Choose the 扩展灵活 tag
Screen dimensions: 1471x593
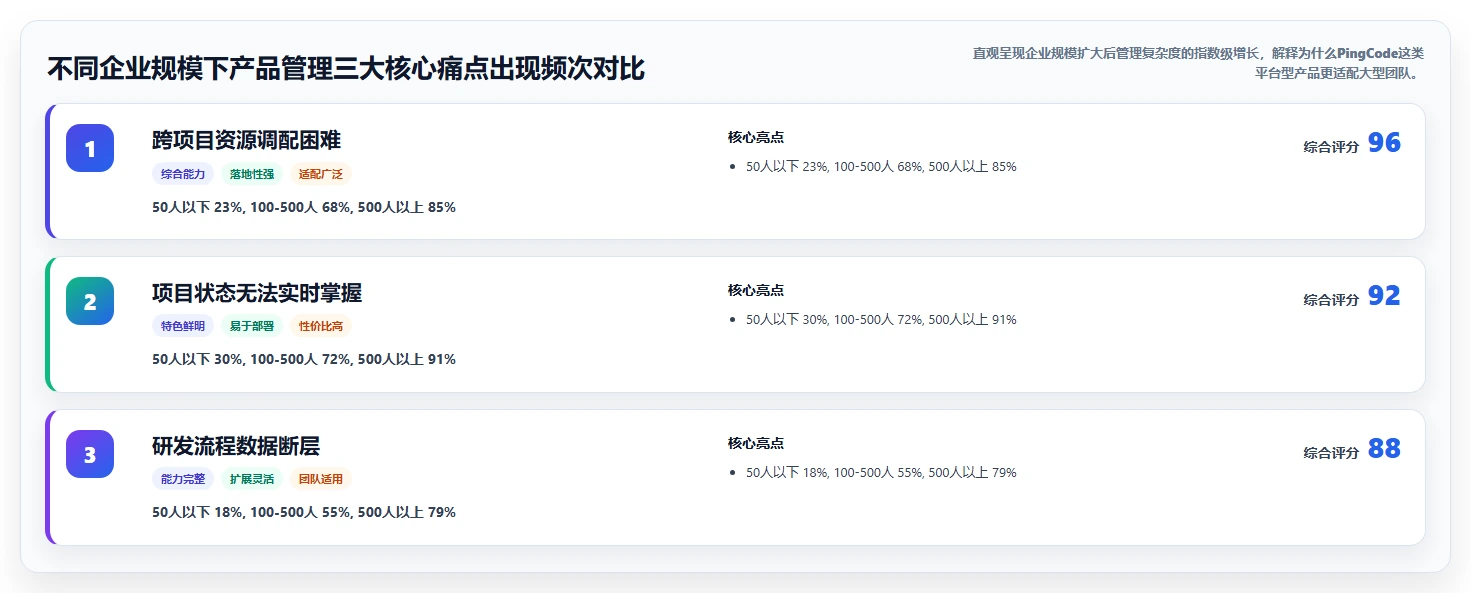[x=252, y=479]
